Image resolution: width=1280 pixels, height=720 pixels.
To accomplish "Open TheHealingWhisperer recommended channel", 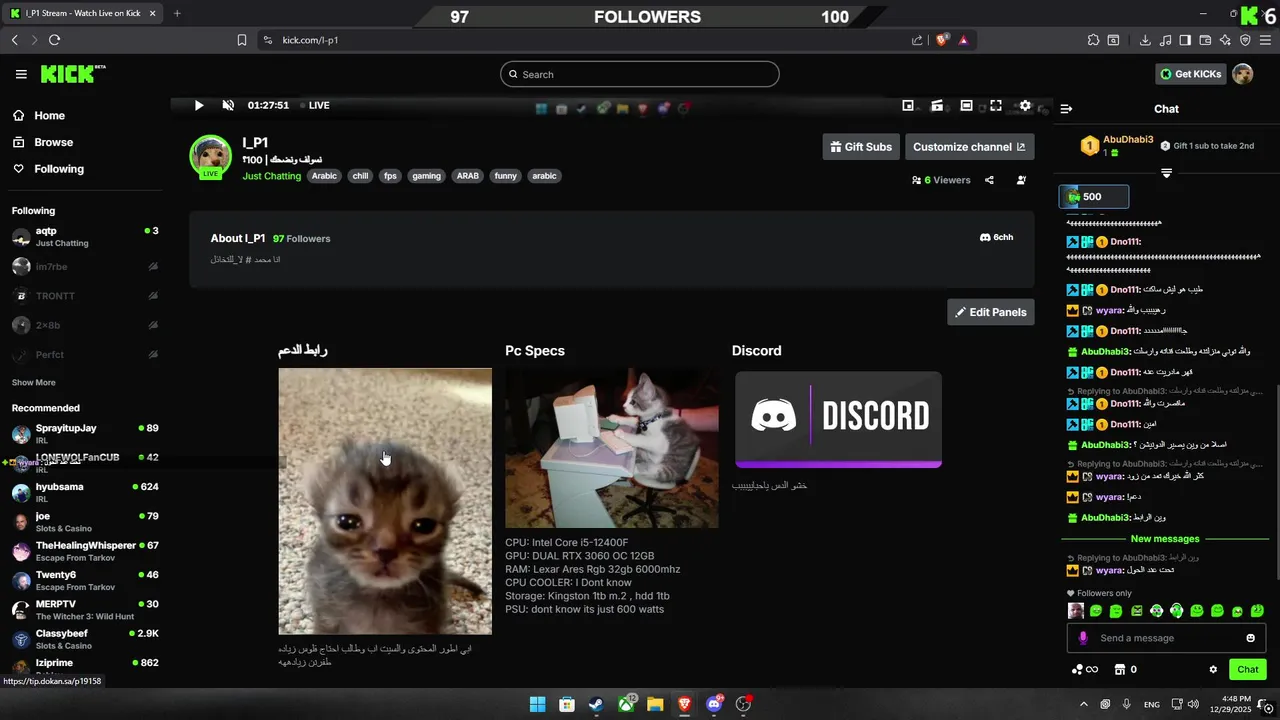I will click(84, 551).
